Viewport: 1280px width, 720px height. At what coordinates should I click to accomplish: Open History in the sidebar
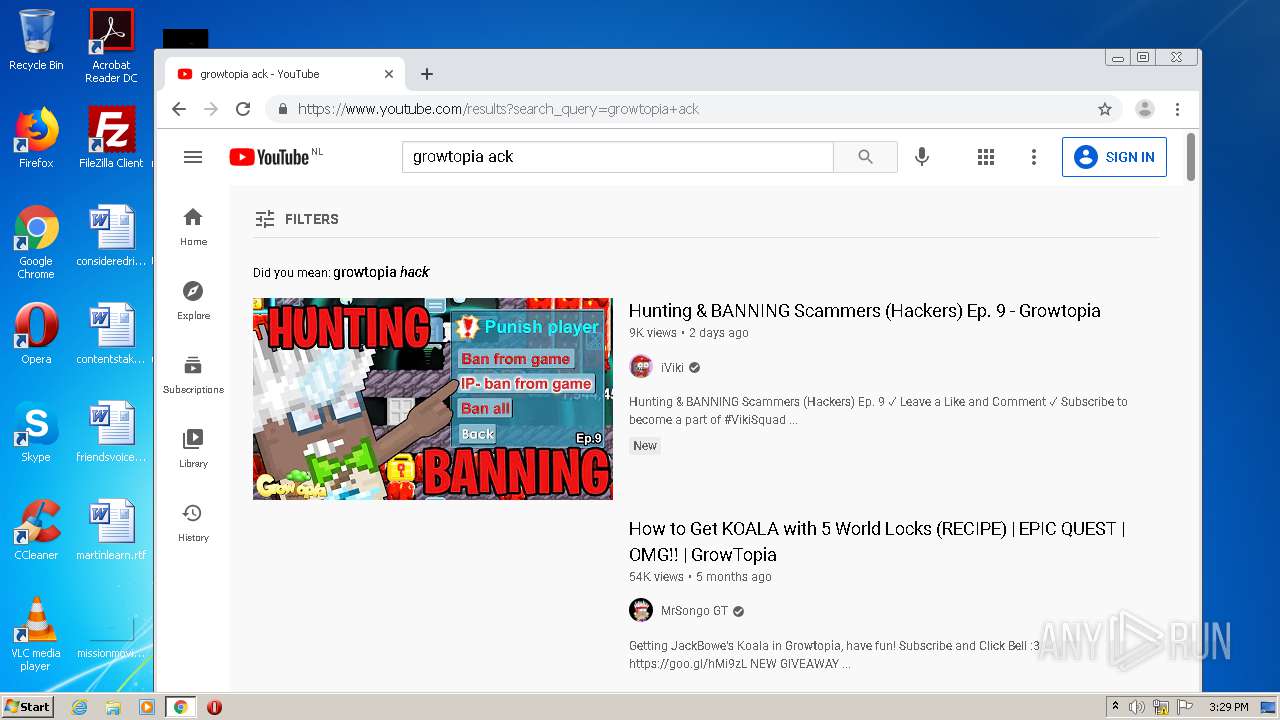(193, 523)
